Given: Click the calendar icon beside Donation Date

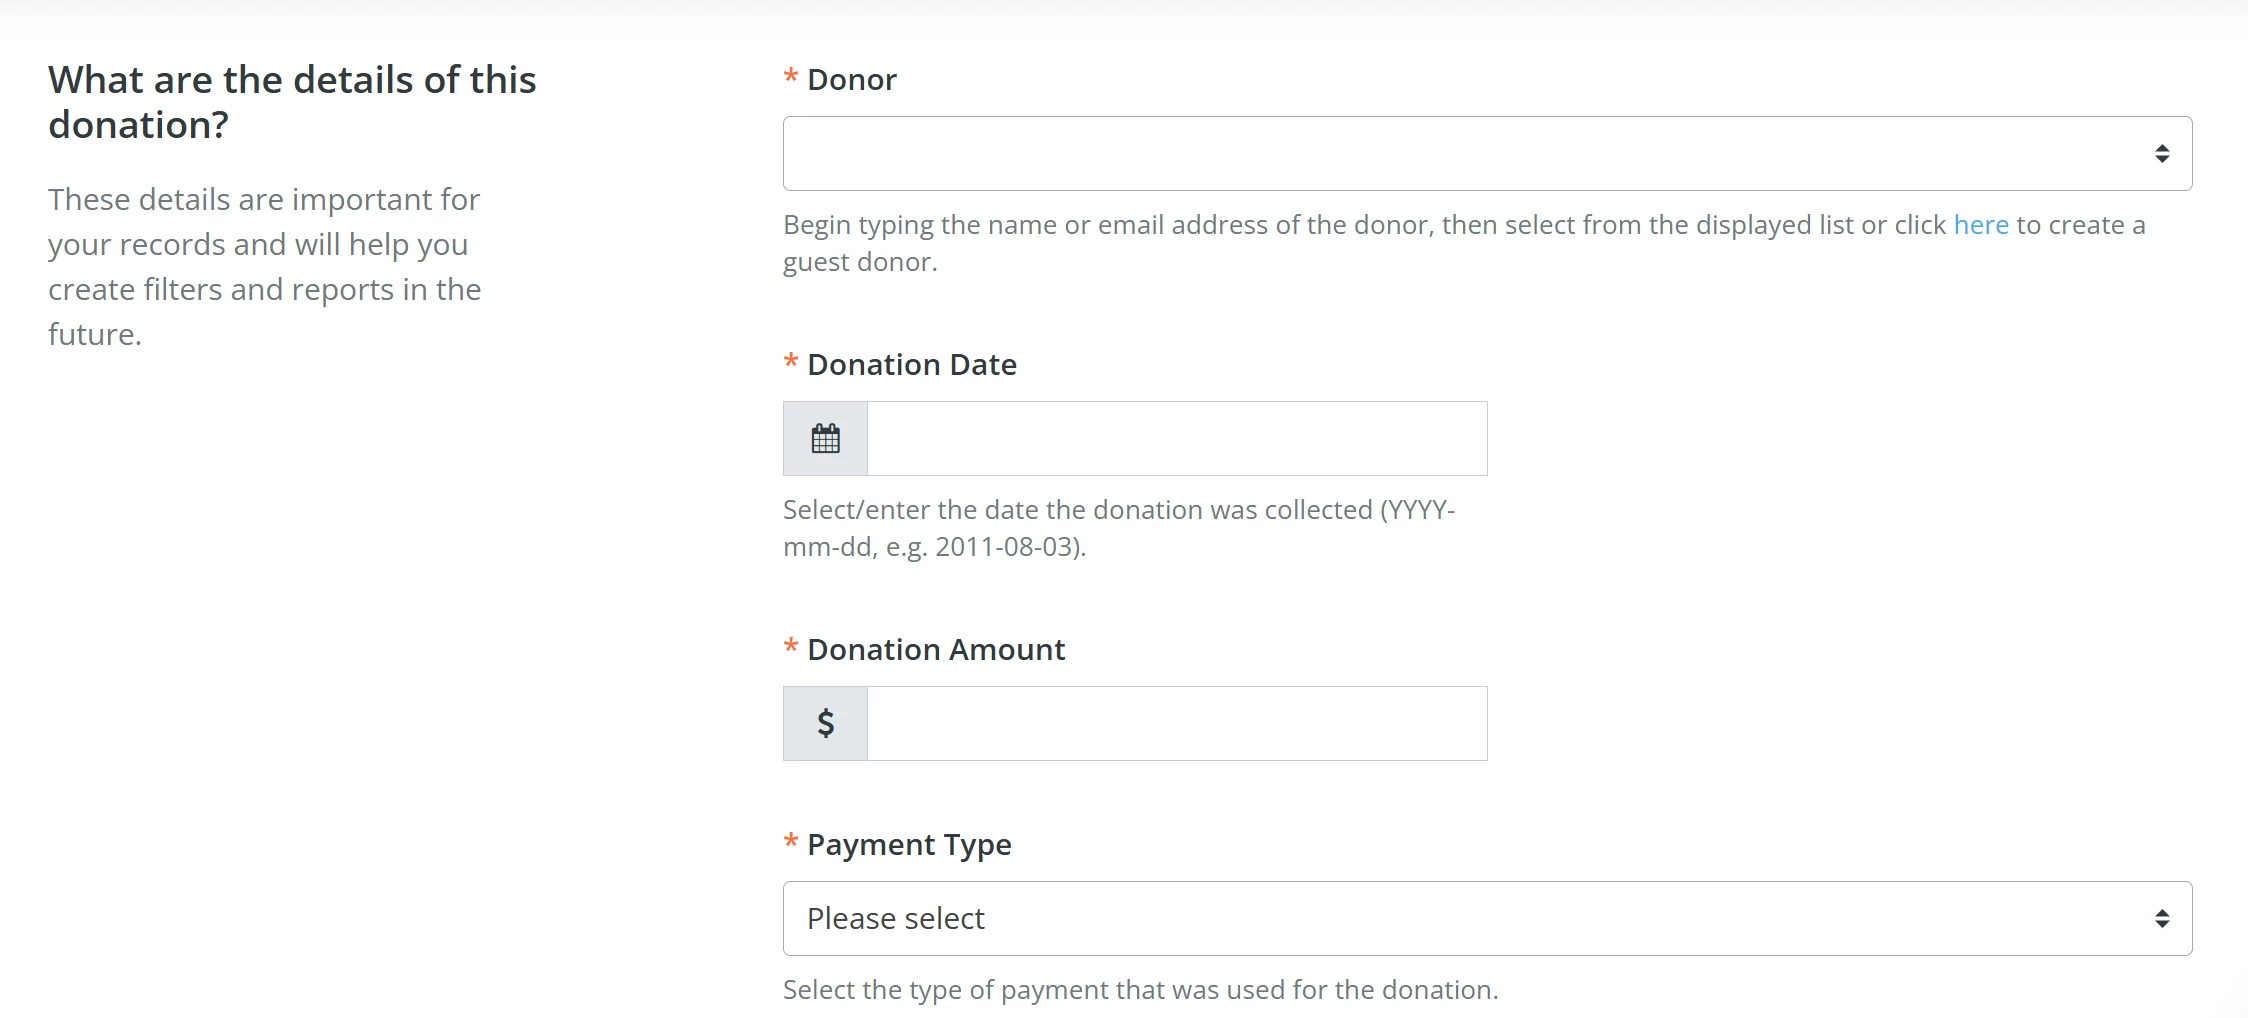Looking at the screenshot, I should tap(824, 438).
